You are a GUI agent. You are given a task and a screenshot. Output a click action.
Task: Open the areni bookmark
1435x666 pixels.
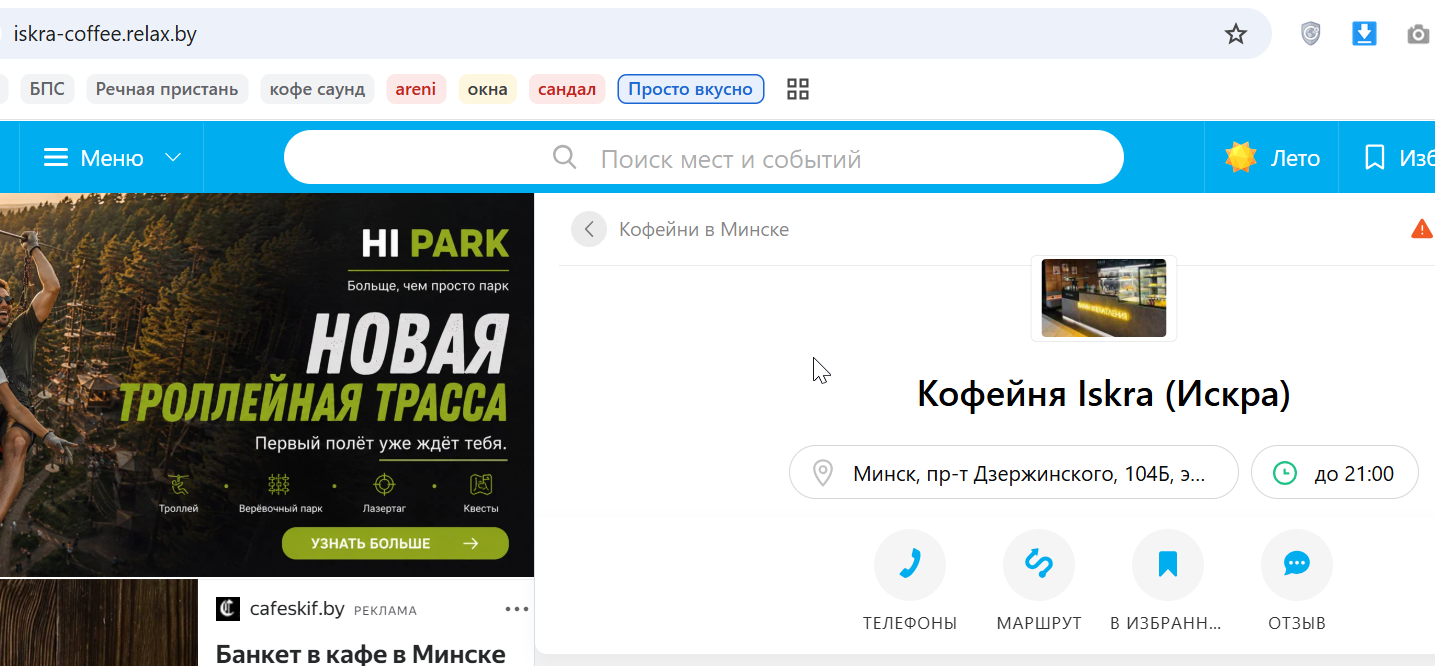416,89
